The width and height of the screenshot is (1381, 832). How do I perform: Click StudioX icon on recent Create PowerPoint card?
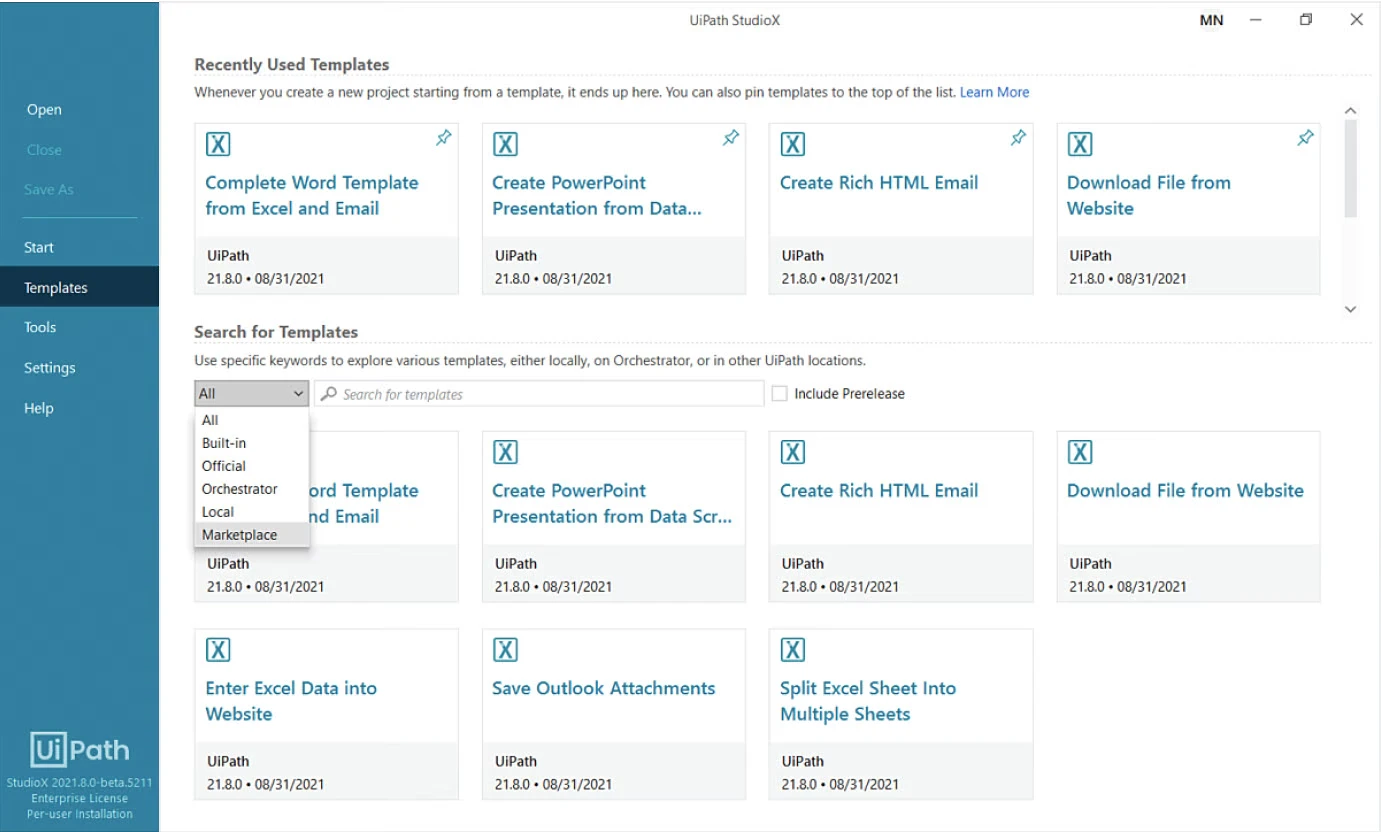505,144
